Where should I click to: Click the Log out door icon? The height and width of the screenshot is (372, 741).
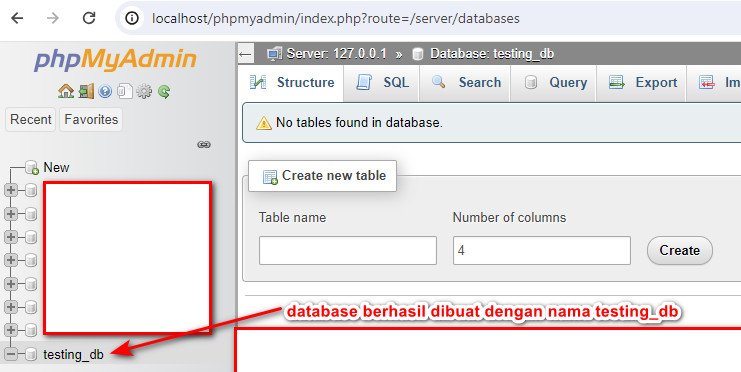[86, 91]
